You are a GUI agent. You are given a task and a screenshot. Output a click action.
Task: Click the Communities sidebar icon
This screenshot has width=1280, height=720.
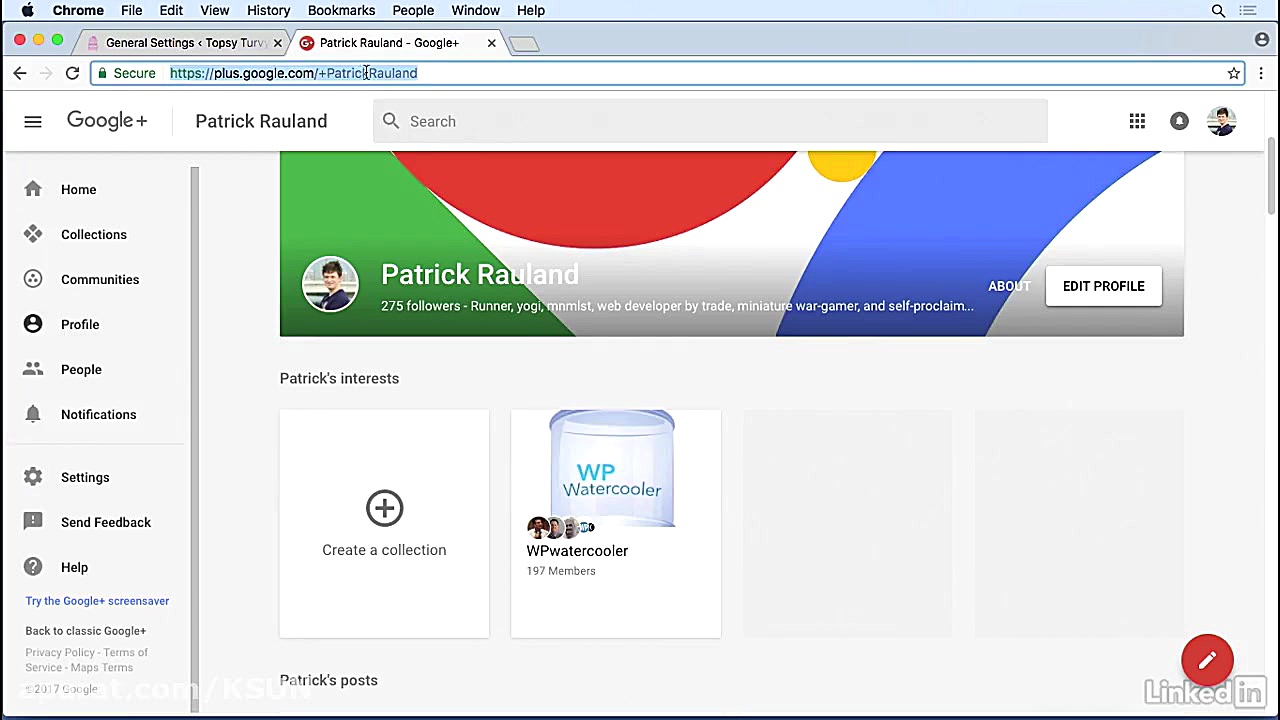[x=33, y=279]
